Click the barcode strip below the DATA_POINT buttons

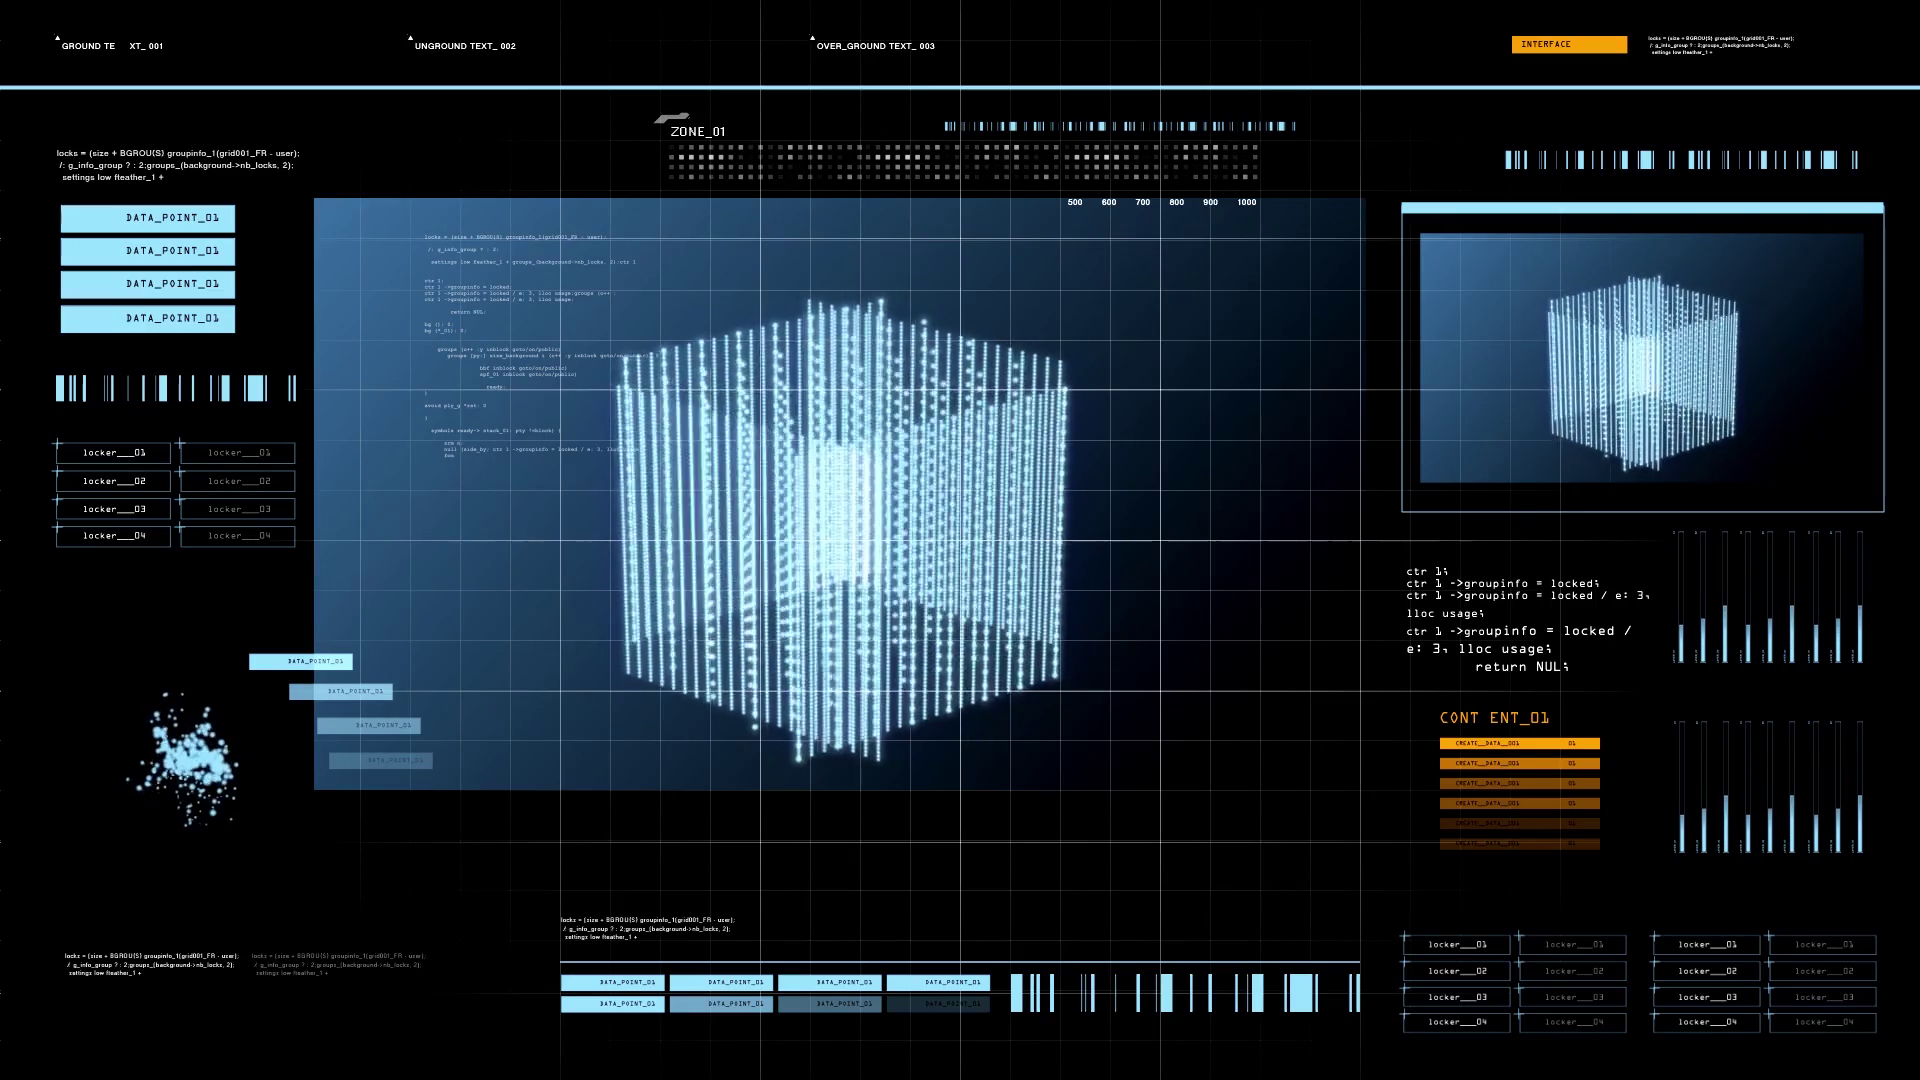click(x=176, y=388)
